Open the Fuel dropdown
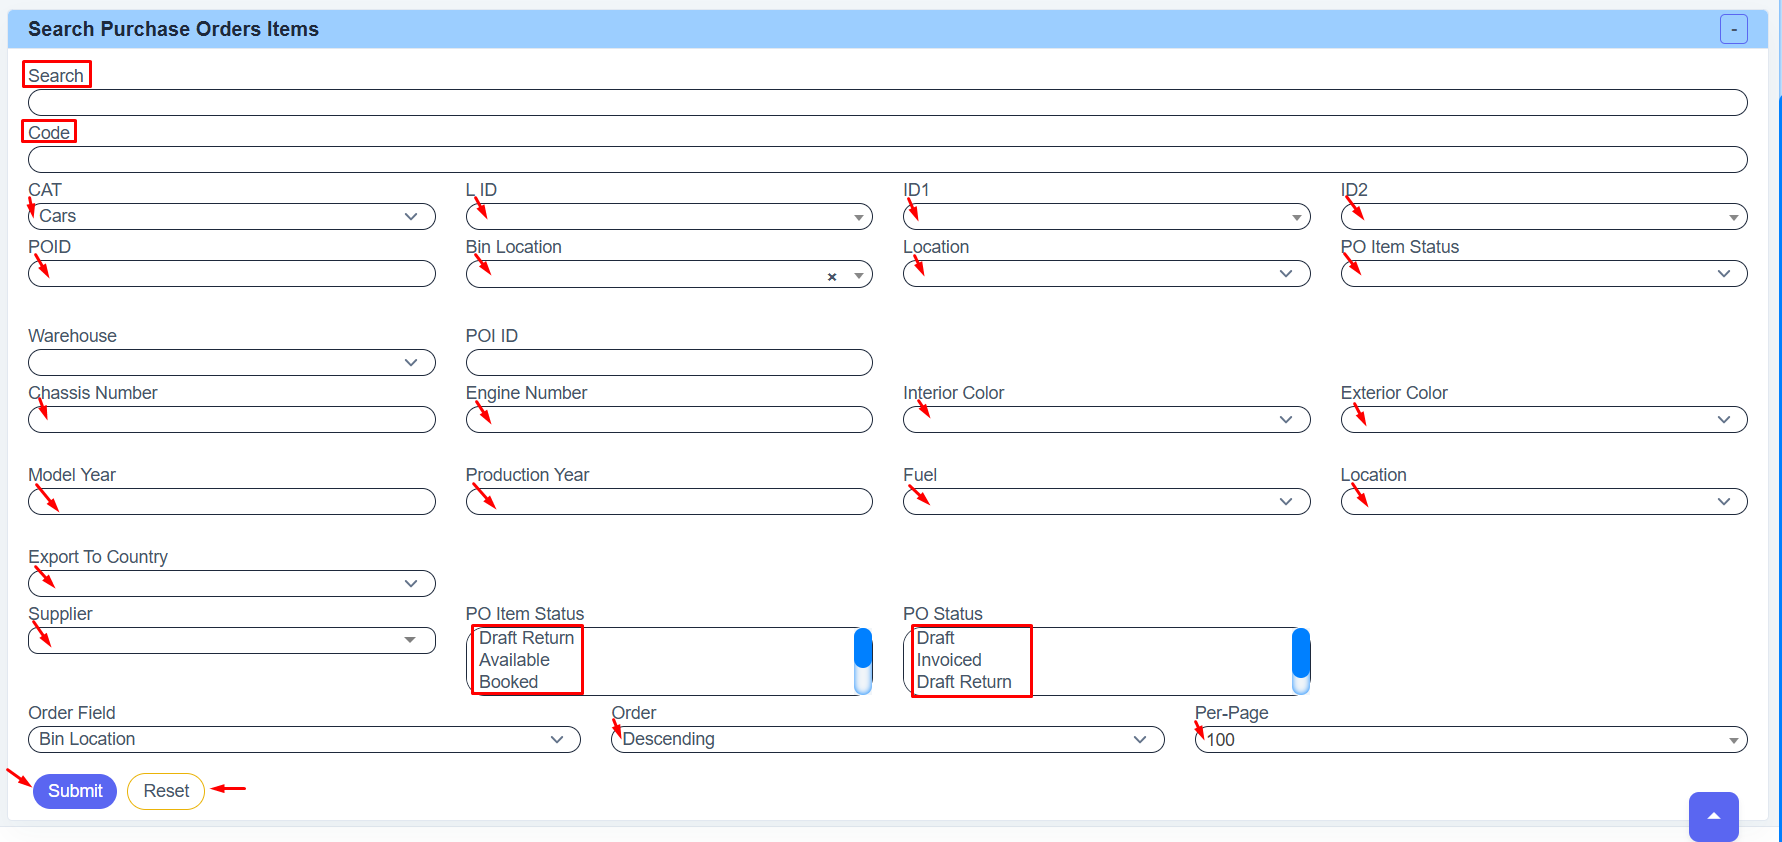Screen dimensions: 1782x842 pos(1106,501)
